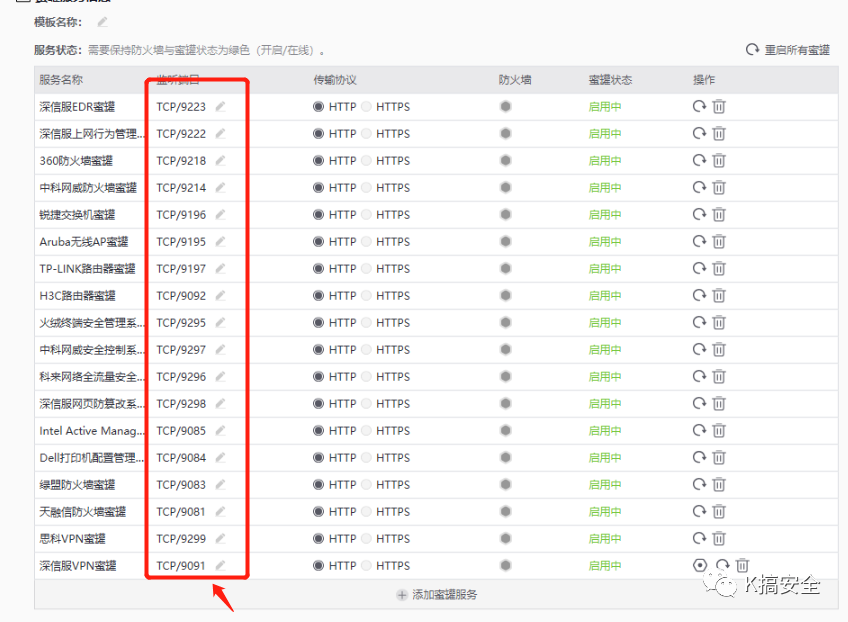
Task: Select HTTP for the TCP/9222 service
Action: [x=319, y=134]
